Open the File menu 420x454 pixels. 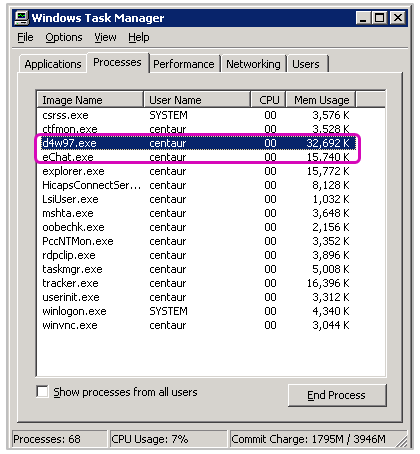pos(25,37)
